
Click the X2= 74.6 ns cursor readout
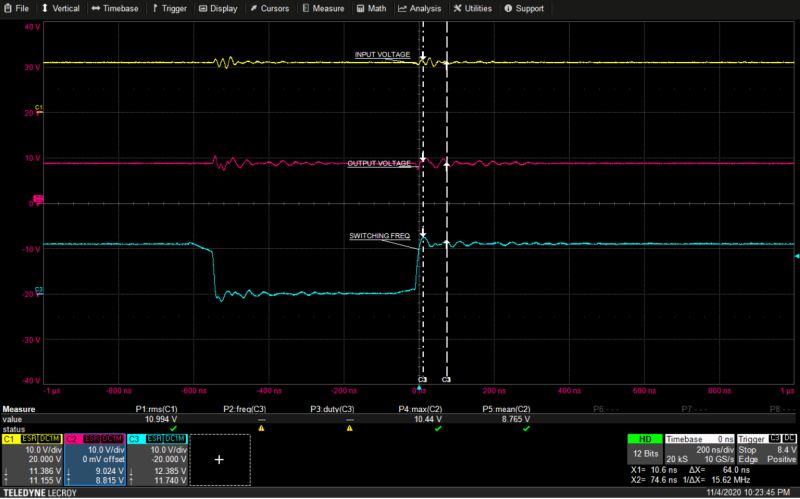click(654, 480)
